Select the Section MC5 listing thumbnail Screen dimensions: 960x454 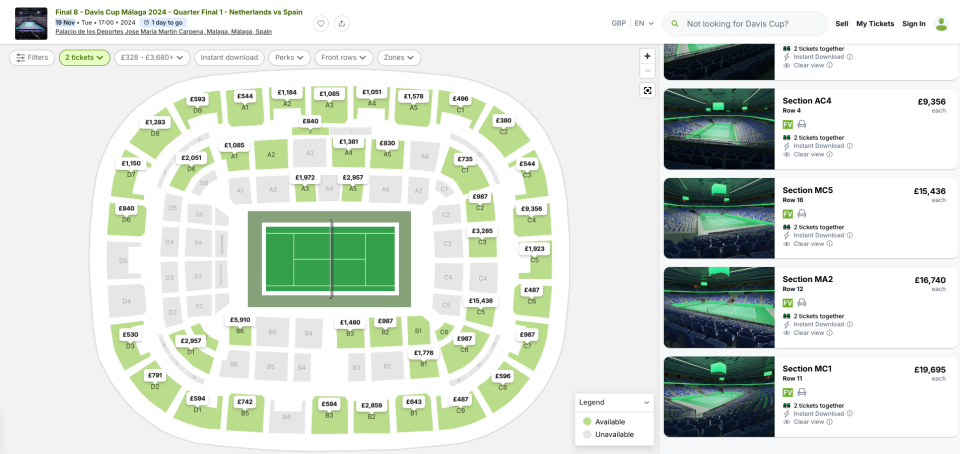click(719, 218)
